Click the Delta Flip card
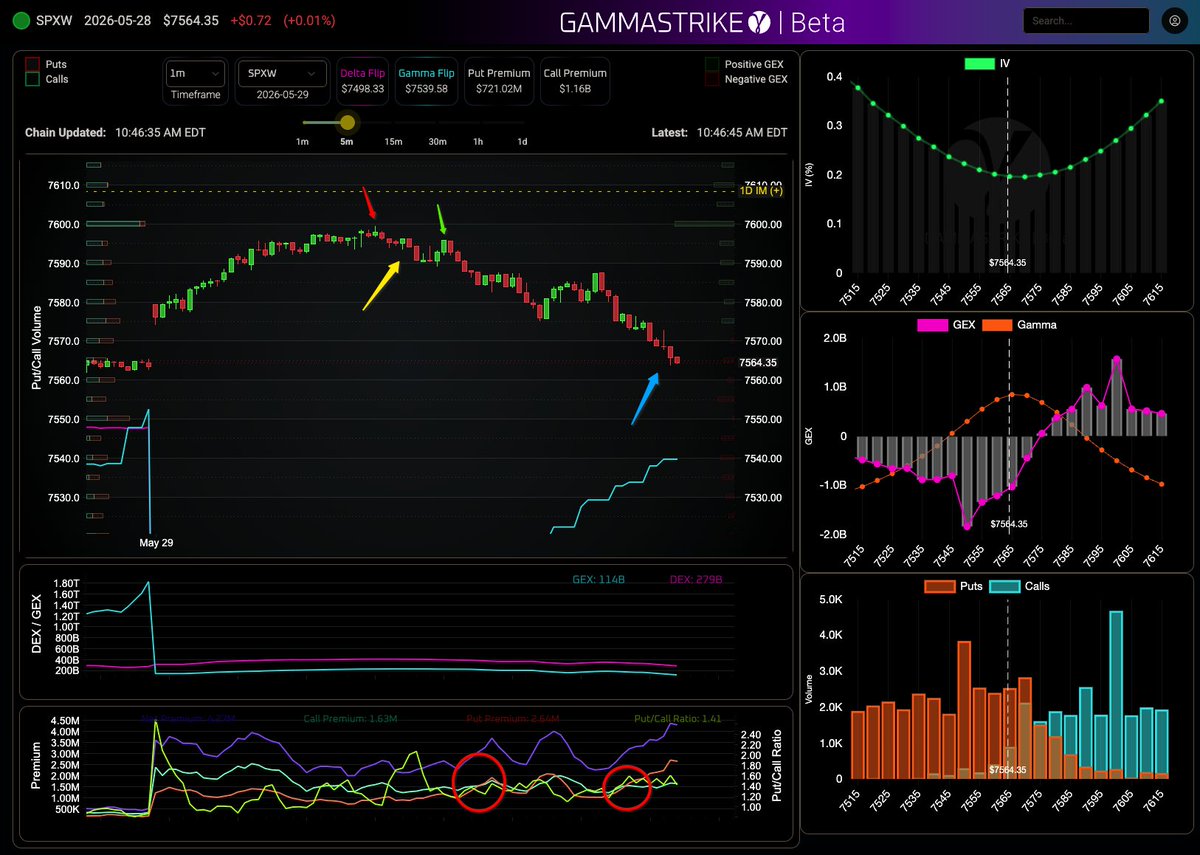1200x855 pixels. 361,81
